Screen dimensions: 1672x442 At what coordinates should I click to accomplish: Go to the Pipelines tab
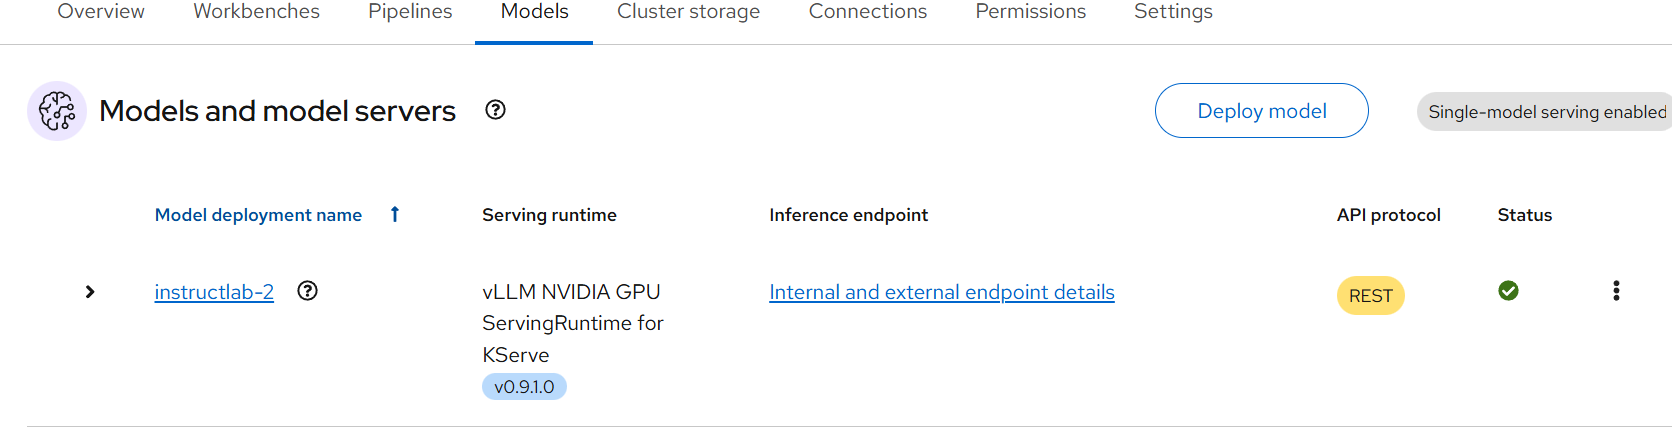410,12
